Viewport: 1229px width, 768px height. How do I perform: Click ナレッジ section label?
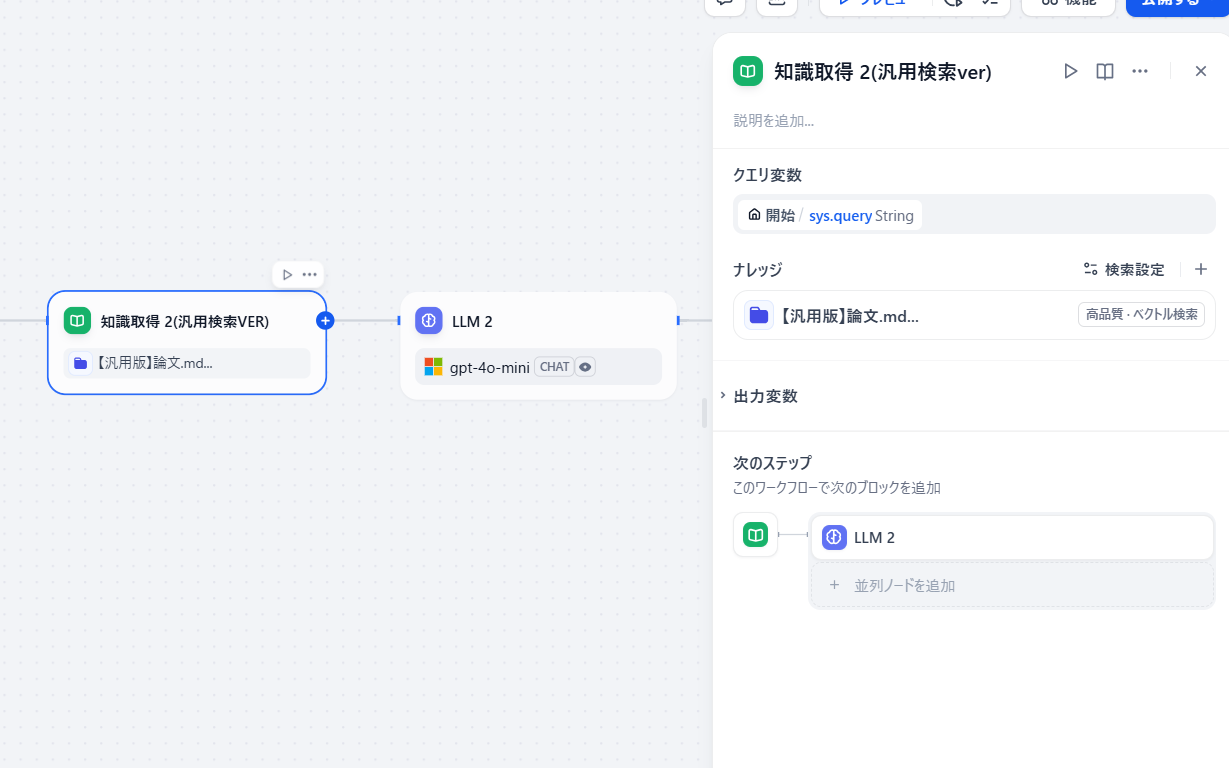pos(758,270)
